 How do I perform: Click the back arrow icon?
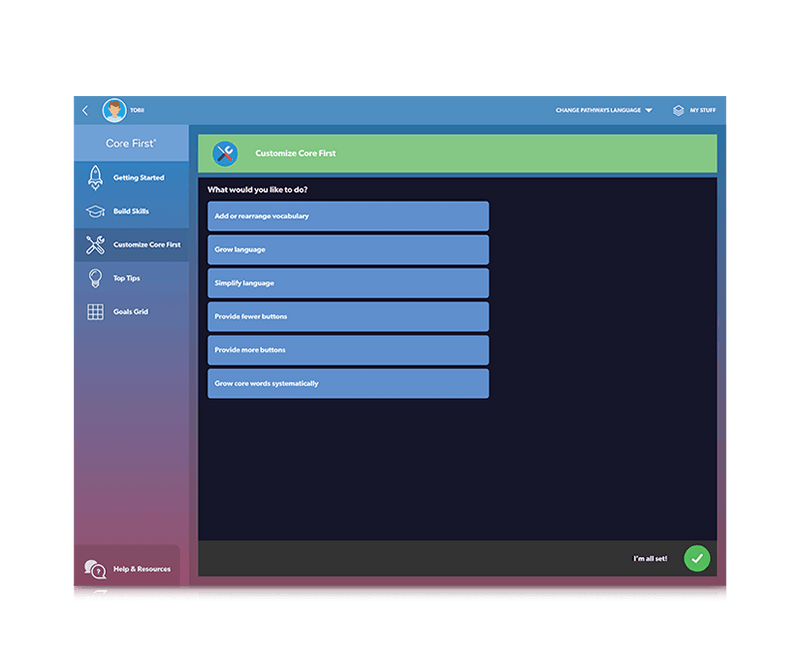click(85, 110)
